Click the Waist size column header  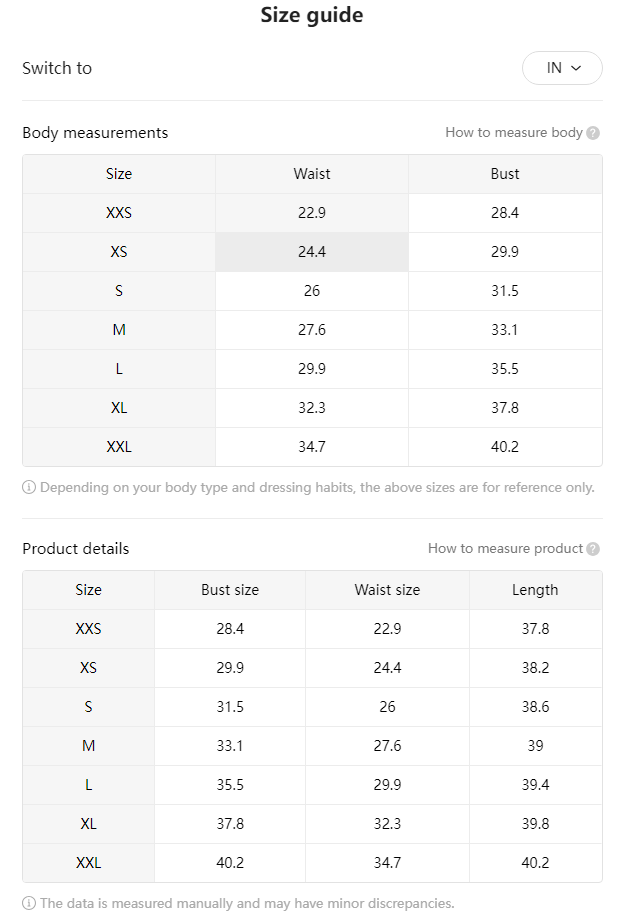tap(387, 590)
